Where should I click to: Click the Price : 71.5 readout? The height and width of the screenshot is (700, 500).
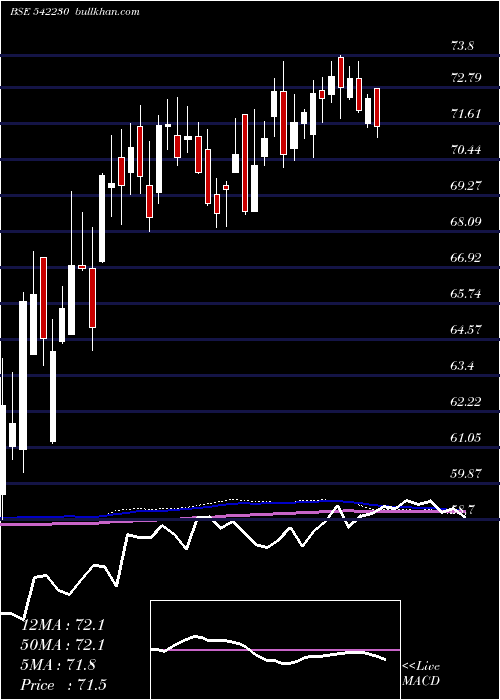63,685
